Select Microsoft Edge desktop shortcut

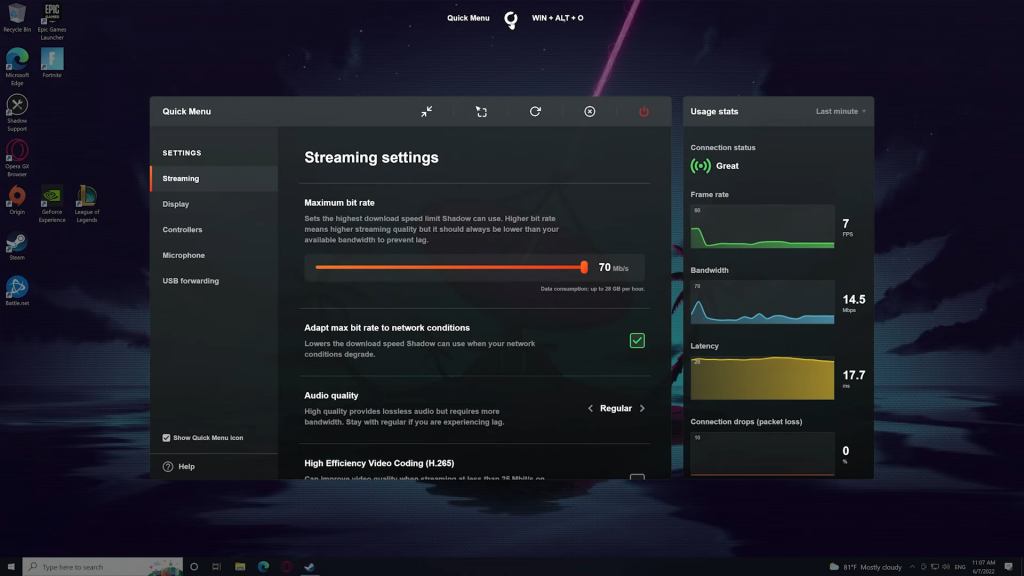[x=17, y=67]
